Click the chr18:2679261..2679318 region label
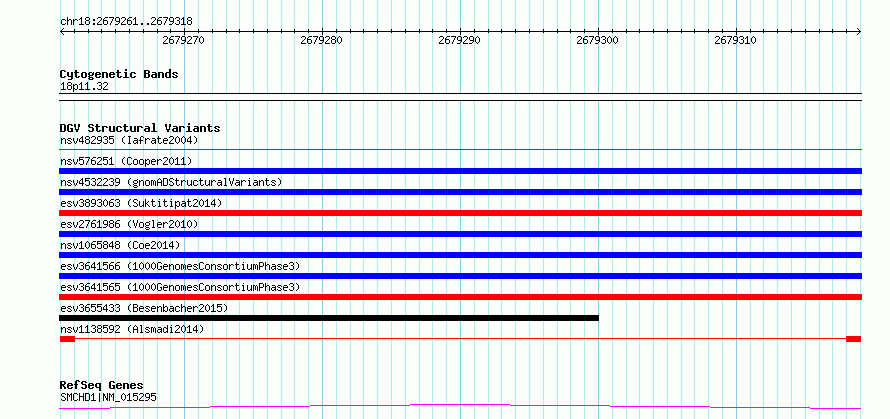The width and height of the screenshot is (890, 419). [126, 22]
